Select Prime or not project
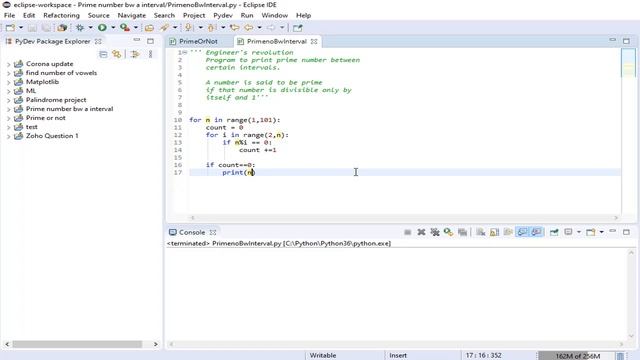This screenshot has height=360, width=640. pos(45,118)
